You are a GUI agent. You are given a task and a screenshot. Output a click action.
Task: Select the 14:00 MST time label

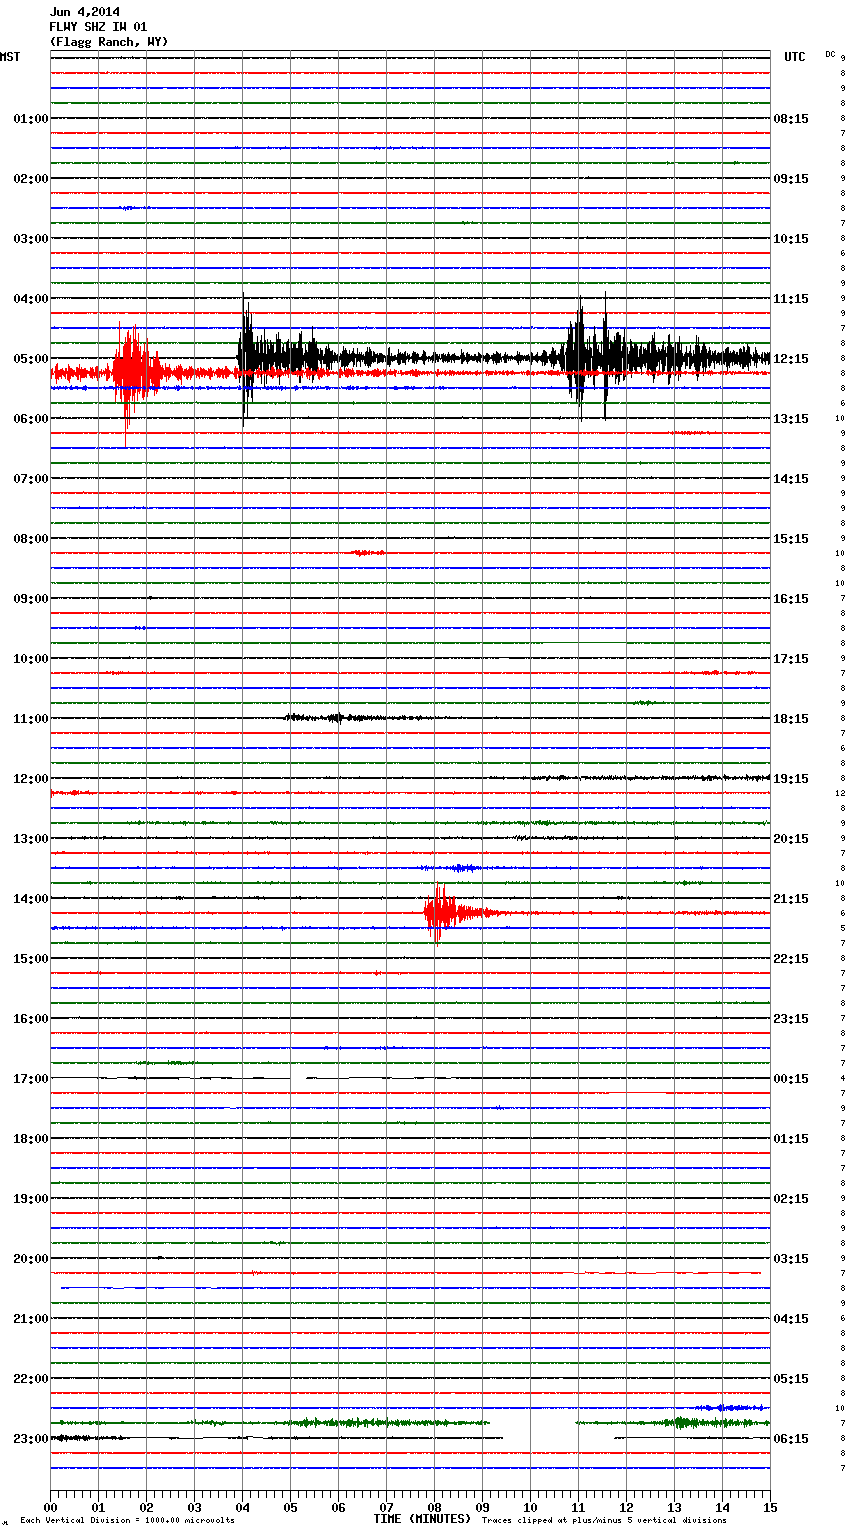[x=31, y=899]
